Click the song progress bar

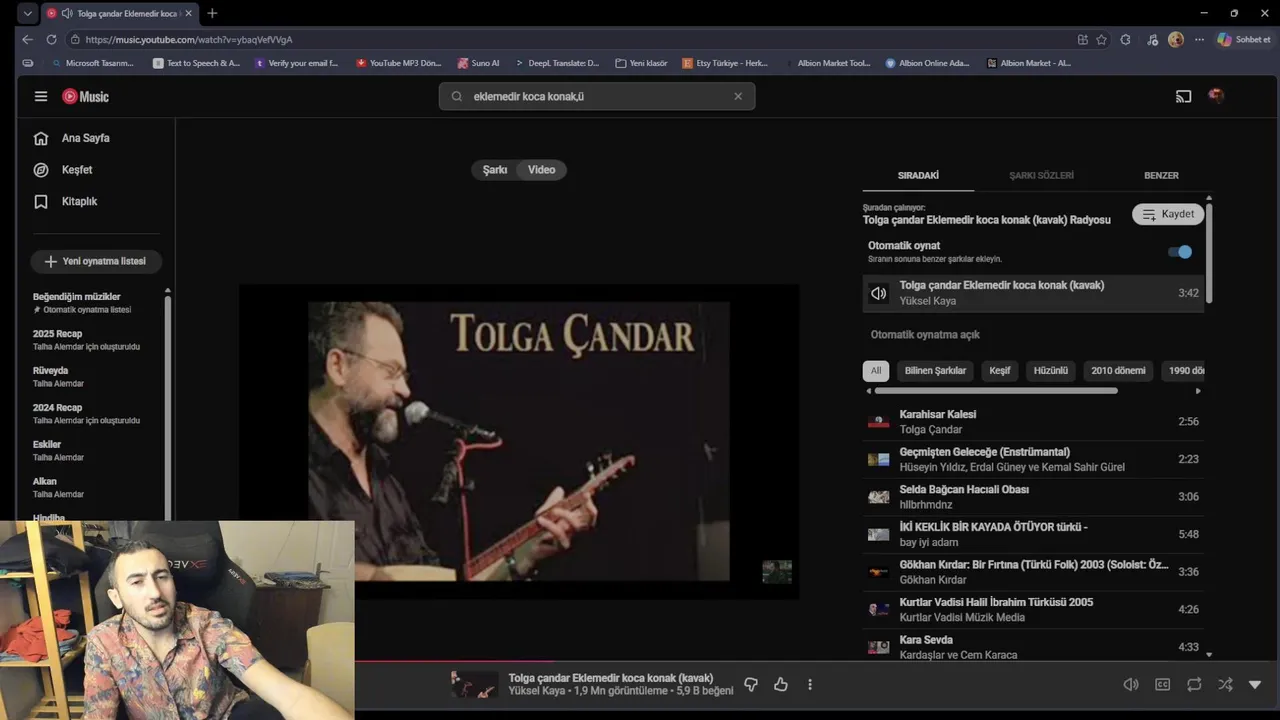pyautogui.click(x=817, y=661)
